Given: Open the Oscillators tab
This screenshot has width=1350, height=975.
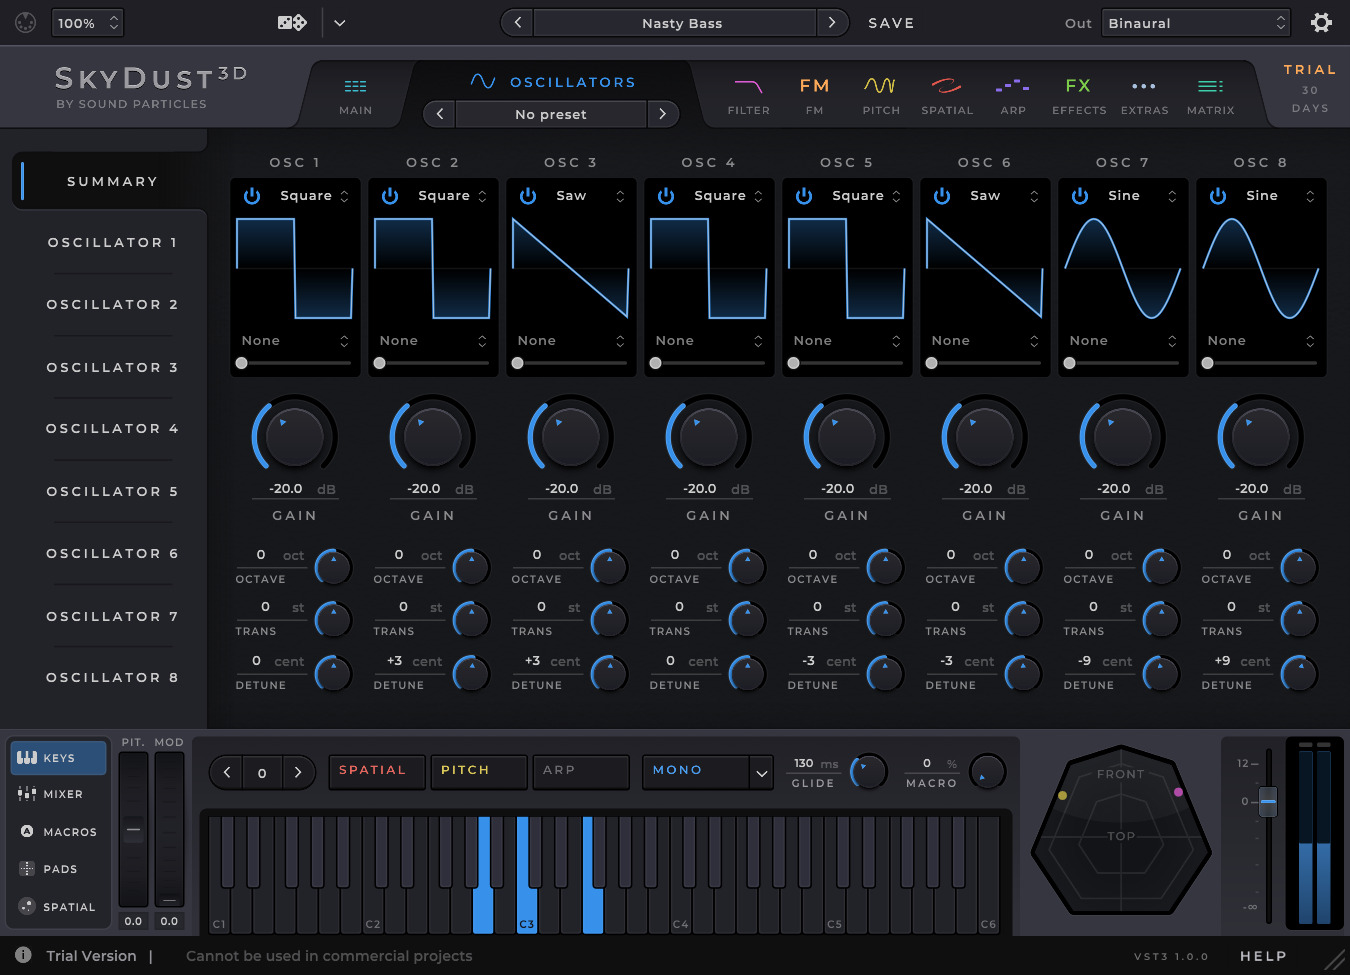Looking at the screenshot, I should tap(552, 82).
